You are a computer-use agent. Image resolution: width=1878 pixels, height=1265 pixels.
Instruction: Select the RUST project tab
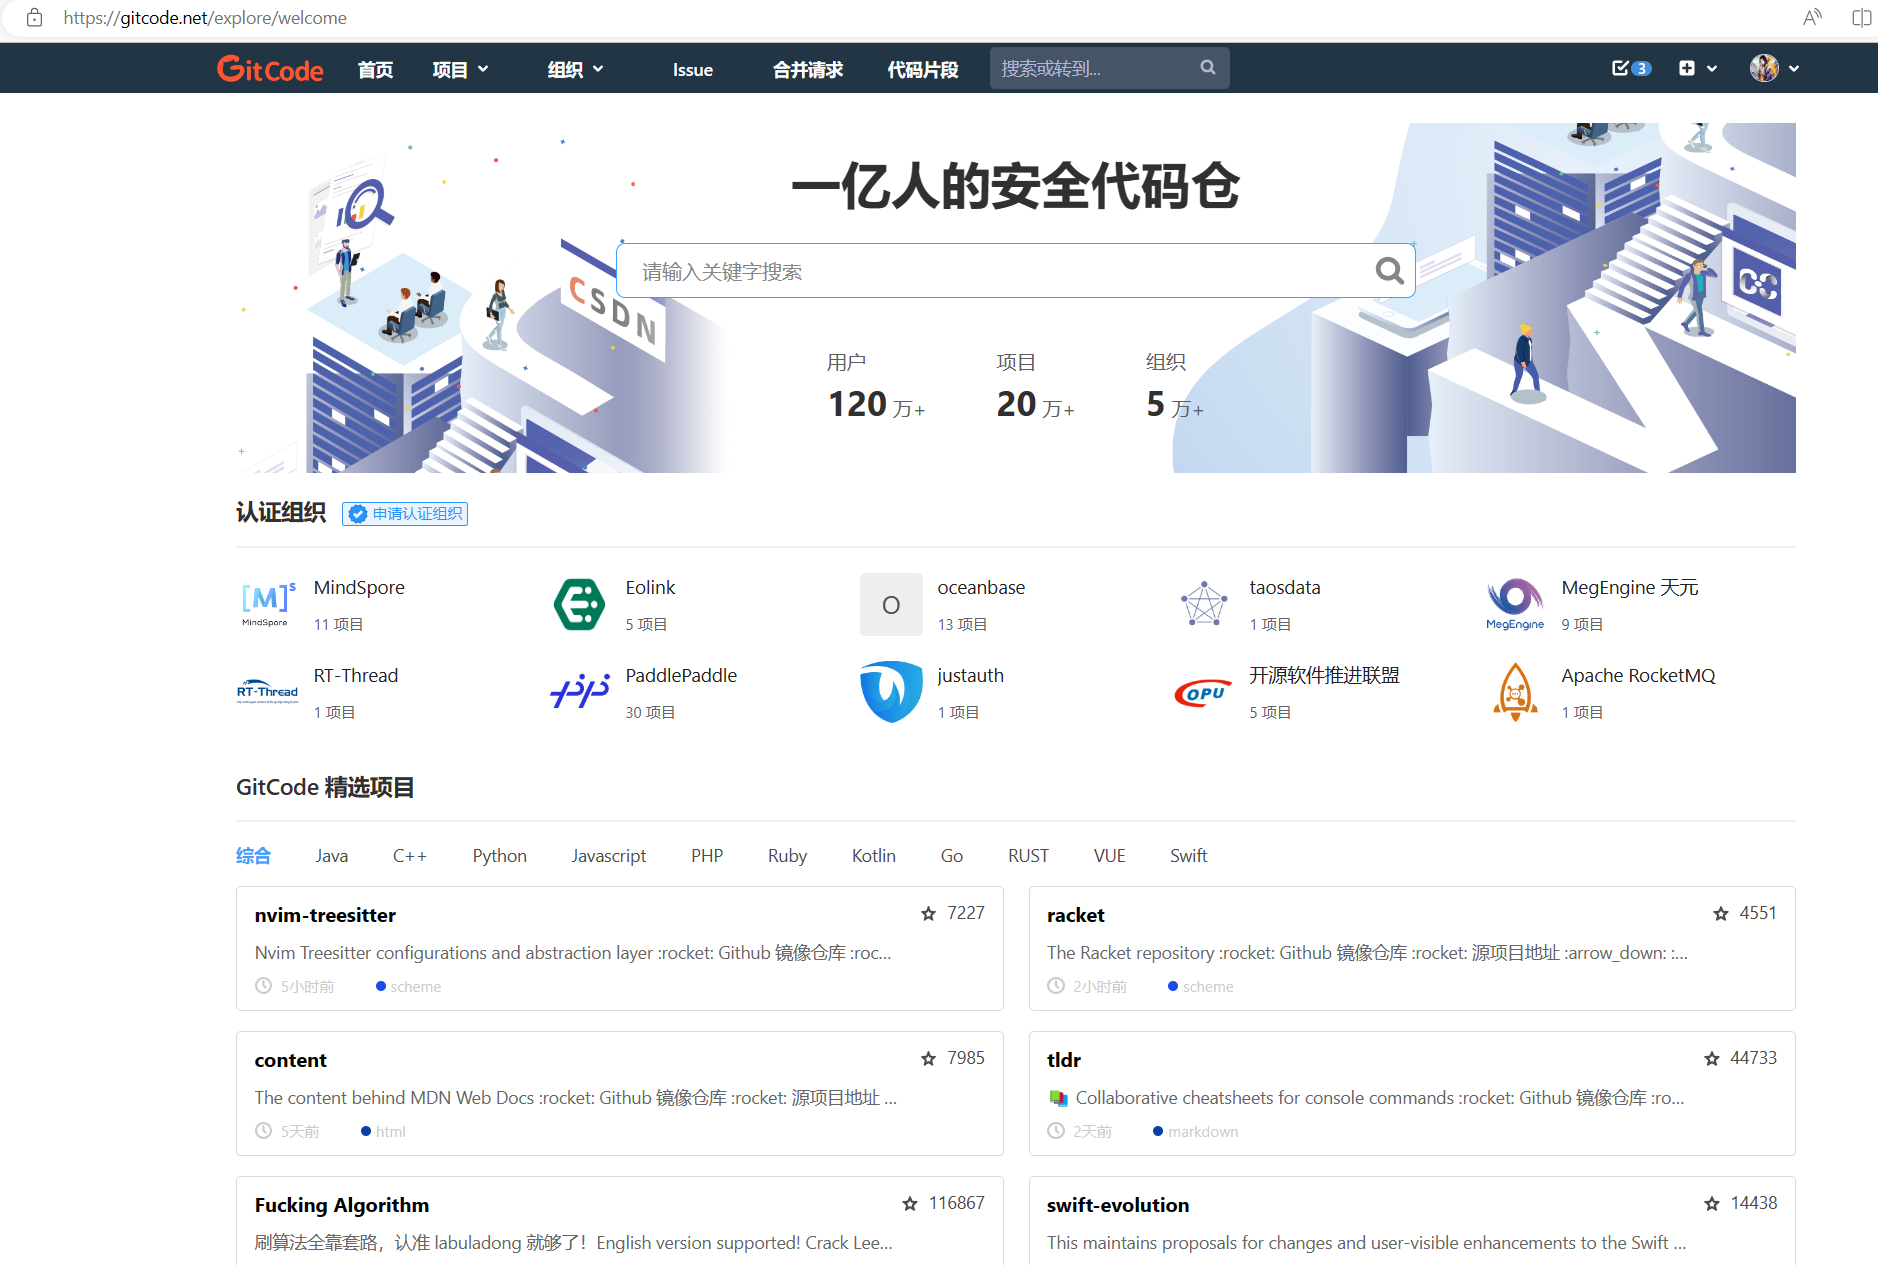point(1029,855)
